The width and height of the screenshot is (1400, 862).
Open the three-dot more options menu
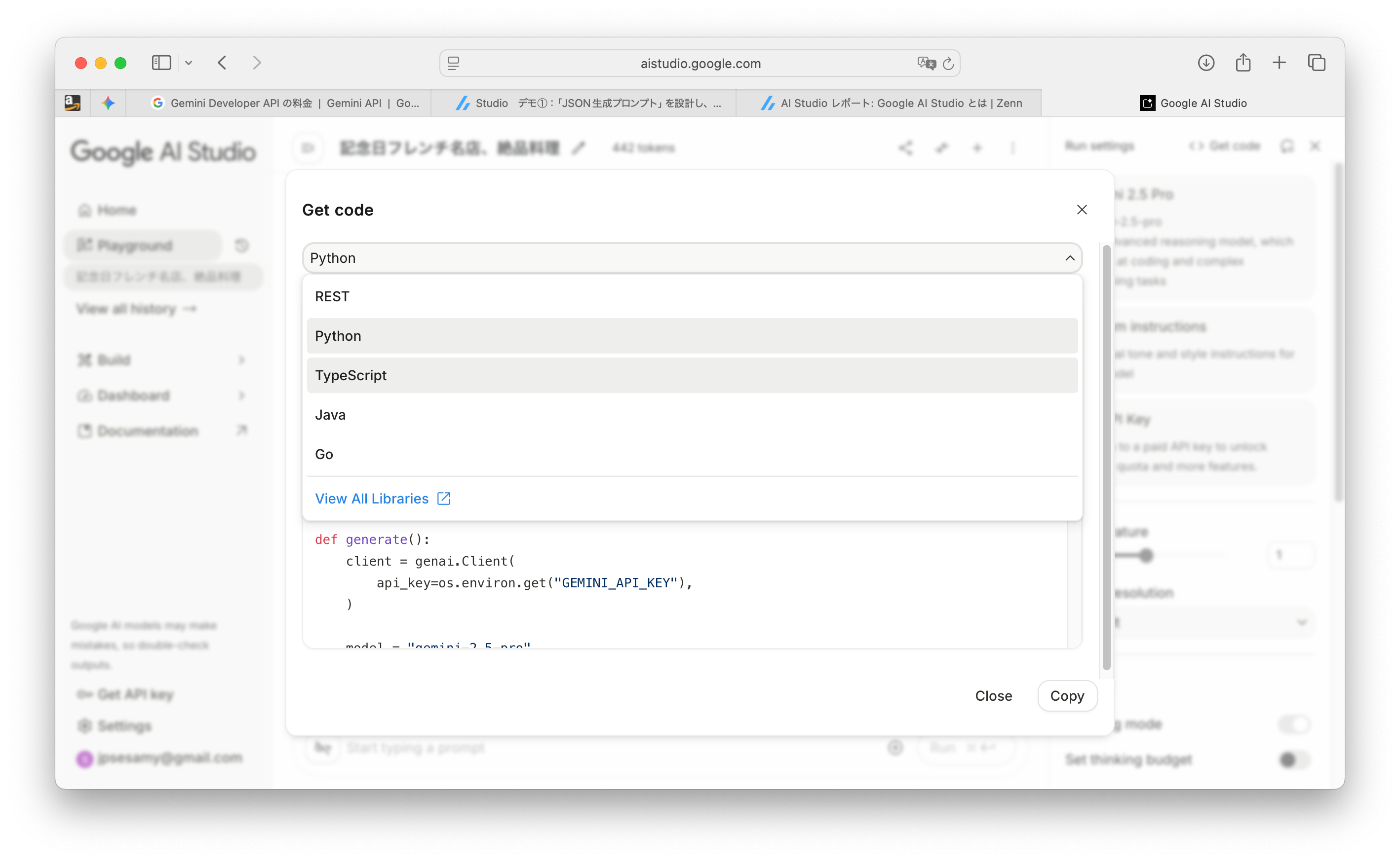[x=1013, y=148]
